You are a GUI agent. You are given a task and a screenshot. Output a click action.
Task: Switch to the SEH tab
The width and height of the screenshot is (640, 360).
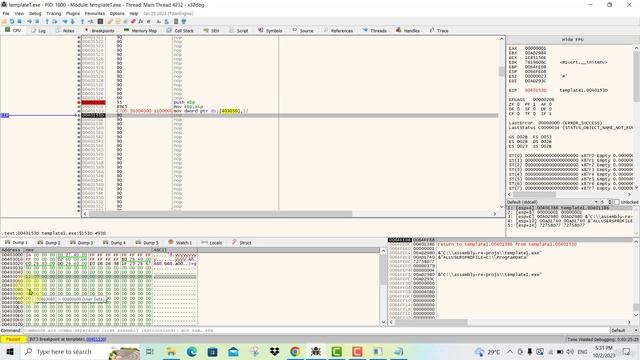[211, 31]
